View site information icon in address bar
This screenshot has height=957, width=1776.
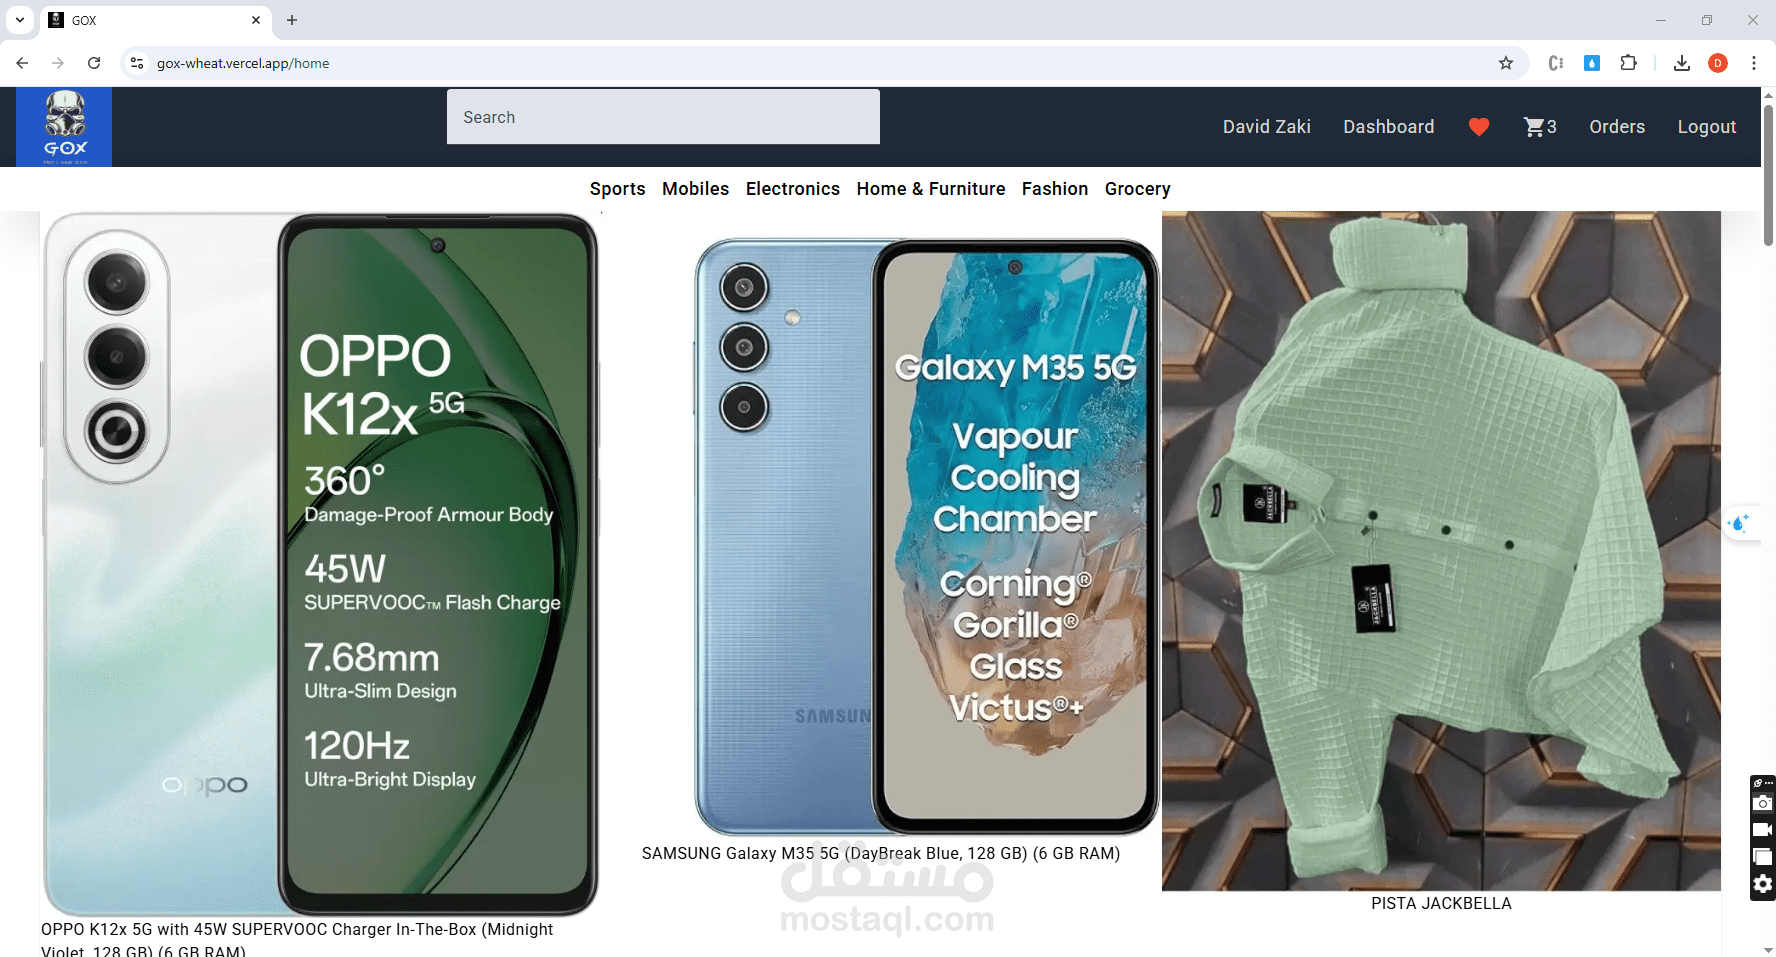tap(137, 63)
